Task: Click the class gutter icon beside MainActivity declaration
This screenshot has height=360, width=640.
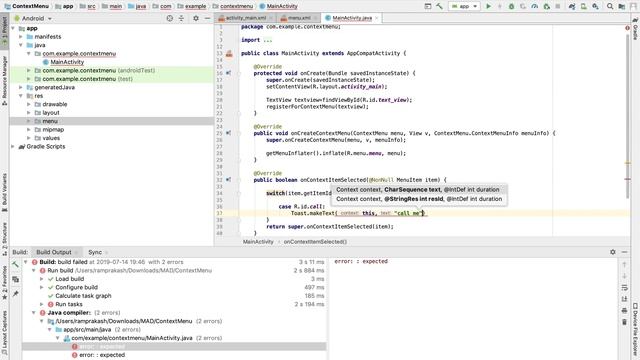Action: tap(229, 53)
